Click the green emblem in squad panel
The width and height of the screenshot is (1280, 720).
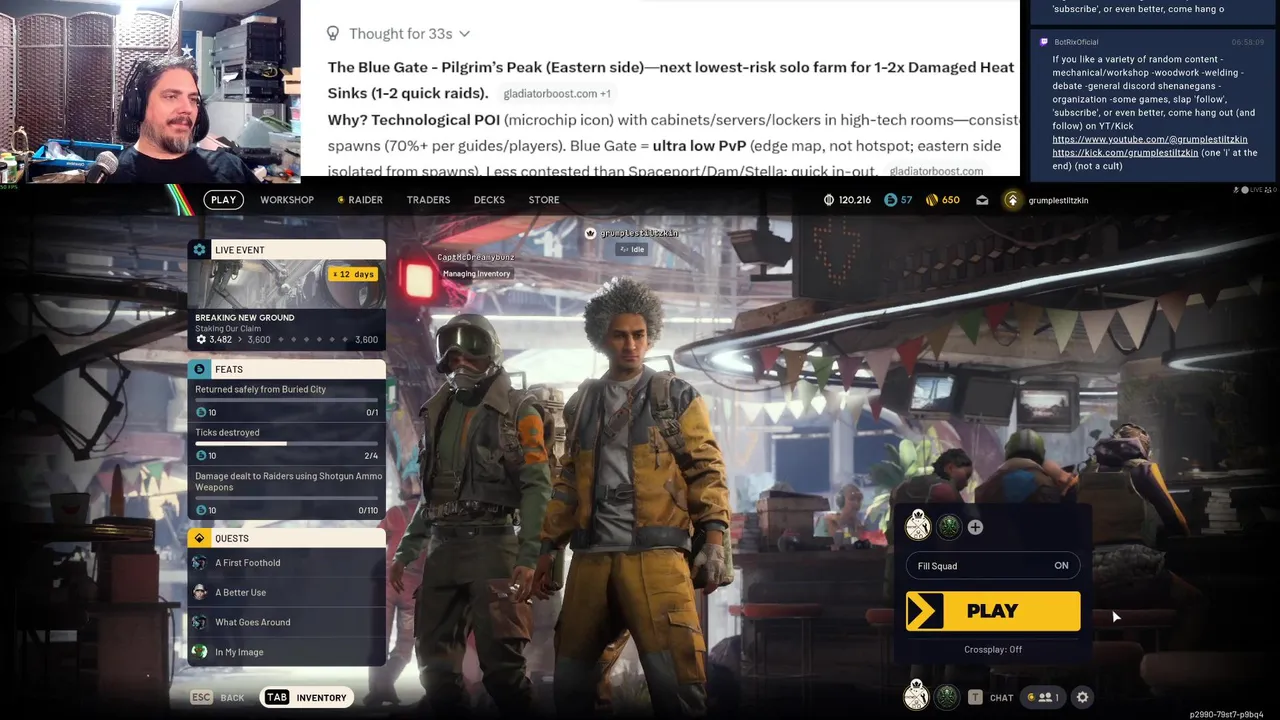[x=949, y=526]
